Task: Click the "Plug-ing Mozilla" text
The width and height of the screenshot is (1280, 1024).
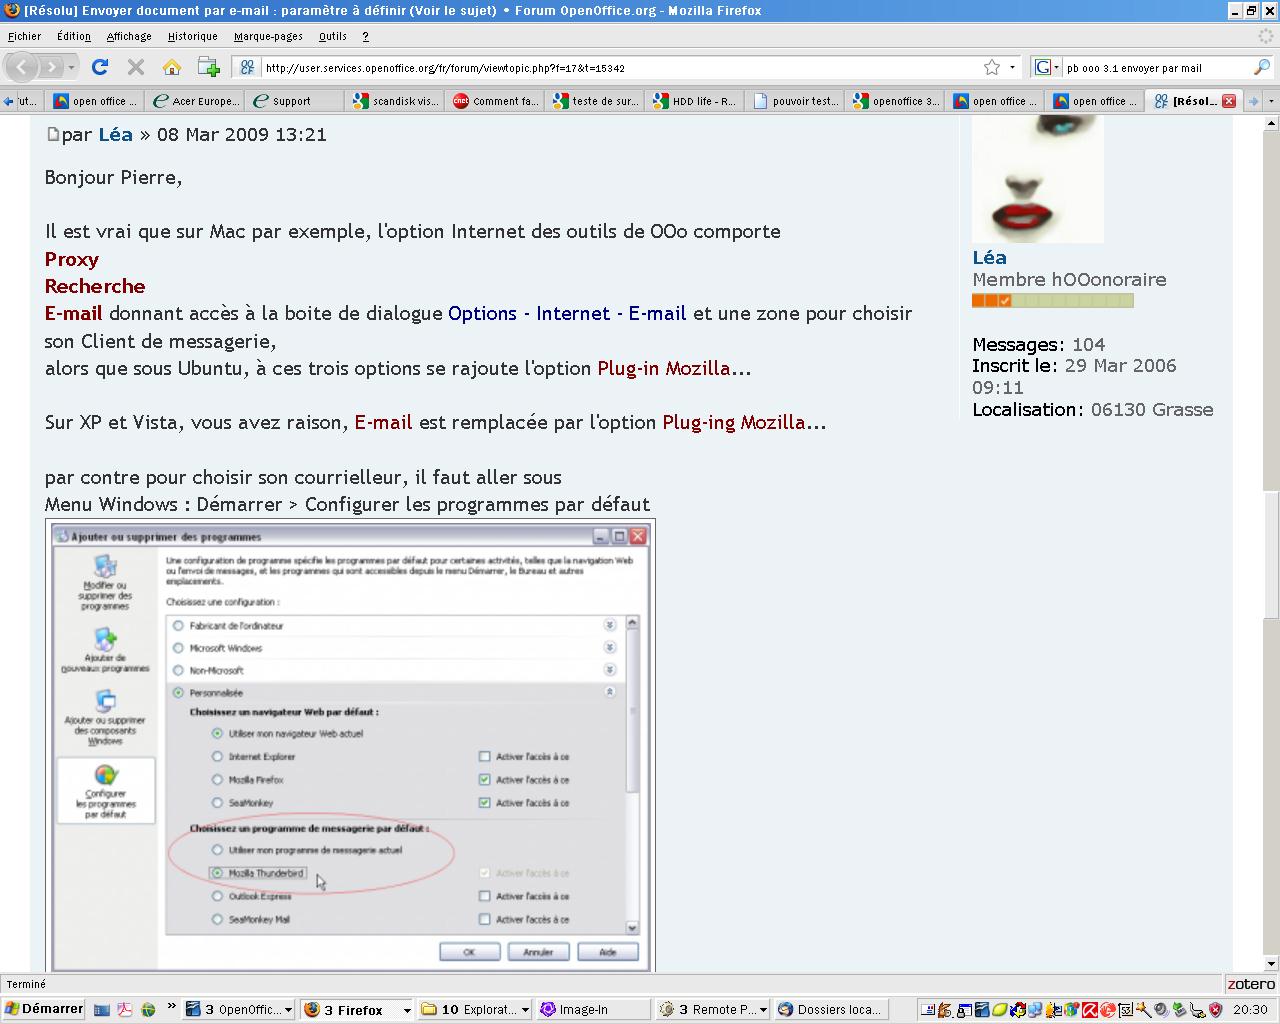Action: point(734,422)
